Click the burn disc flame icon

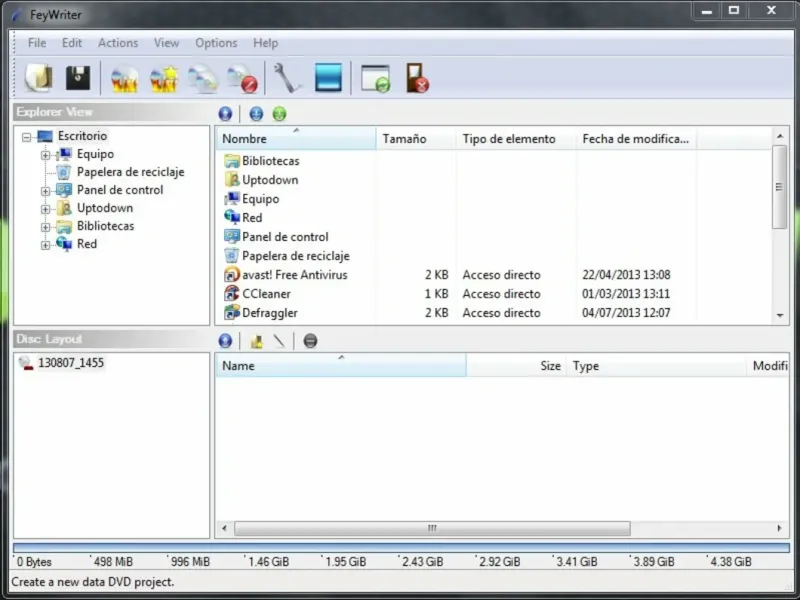124,79
